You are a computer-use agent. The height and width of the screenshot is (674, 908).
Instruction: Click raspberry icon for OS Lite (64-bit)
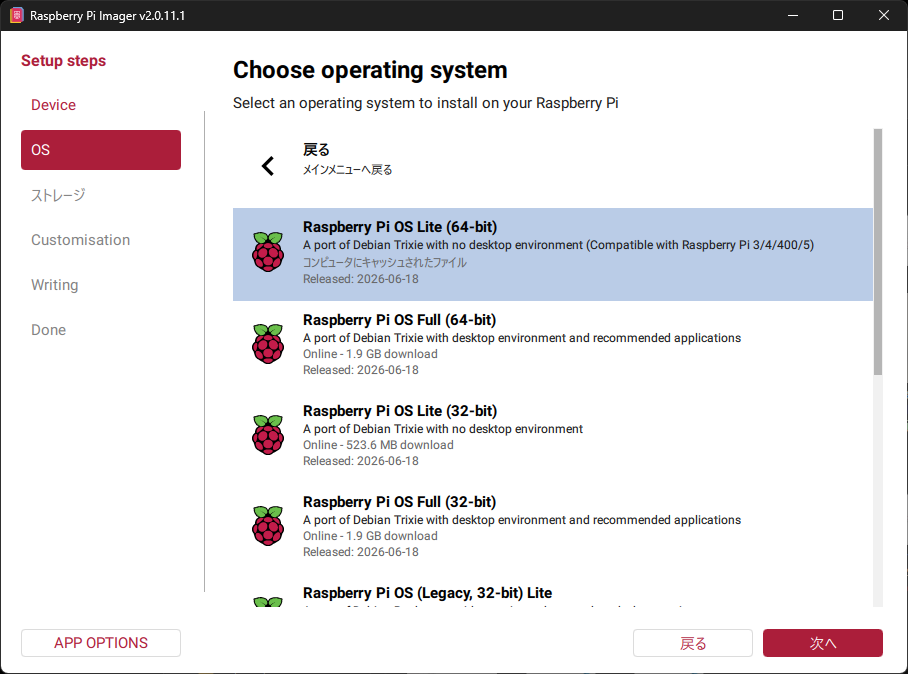click(x=268, y=252)
